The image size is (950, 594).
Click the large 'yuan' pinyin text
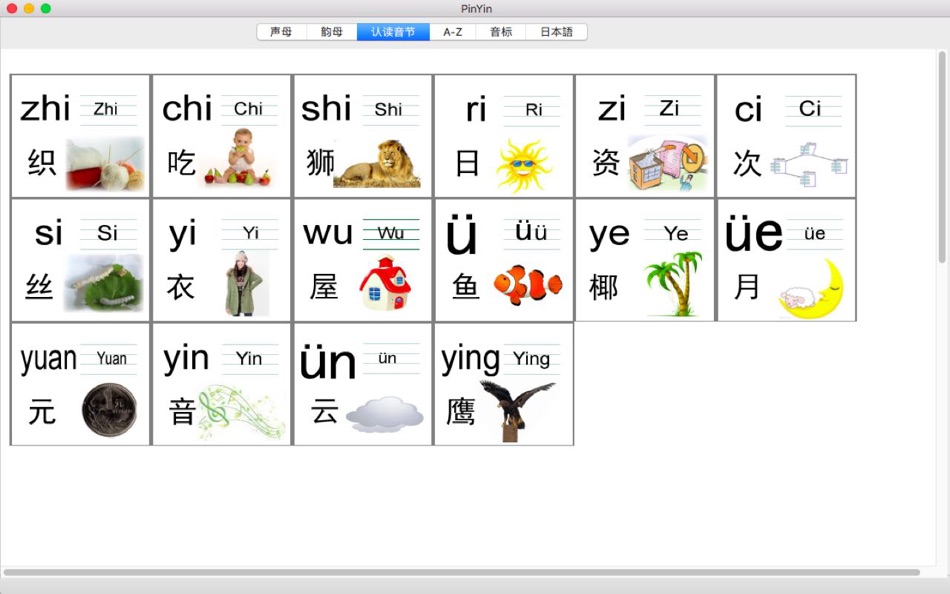pos(48,359)
